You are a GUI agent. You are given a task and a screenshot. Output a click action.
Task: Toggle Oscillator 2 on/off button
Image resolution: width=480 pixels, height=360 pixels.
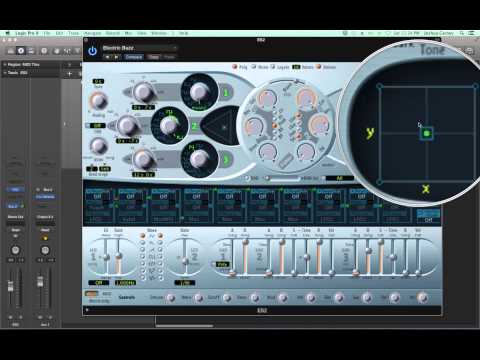click(194, 126)
